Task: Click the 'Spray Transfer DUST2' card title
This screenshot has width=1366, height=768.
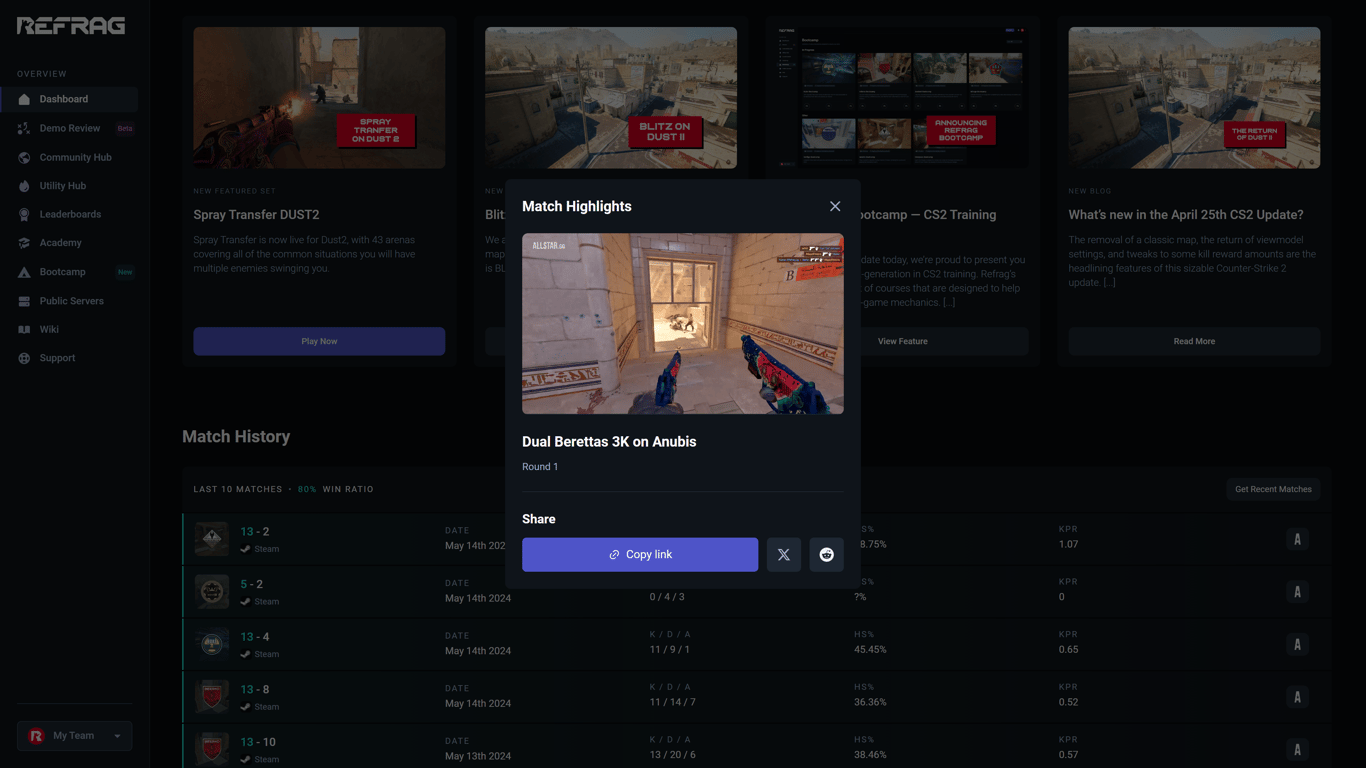Action: click(256, 215)
